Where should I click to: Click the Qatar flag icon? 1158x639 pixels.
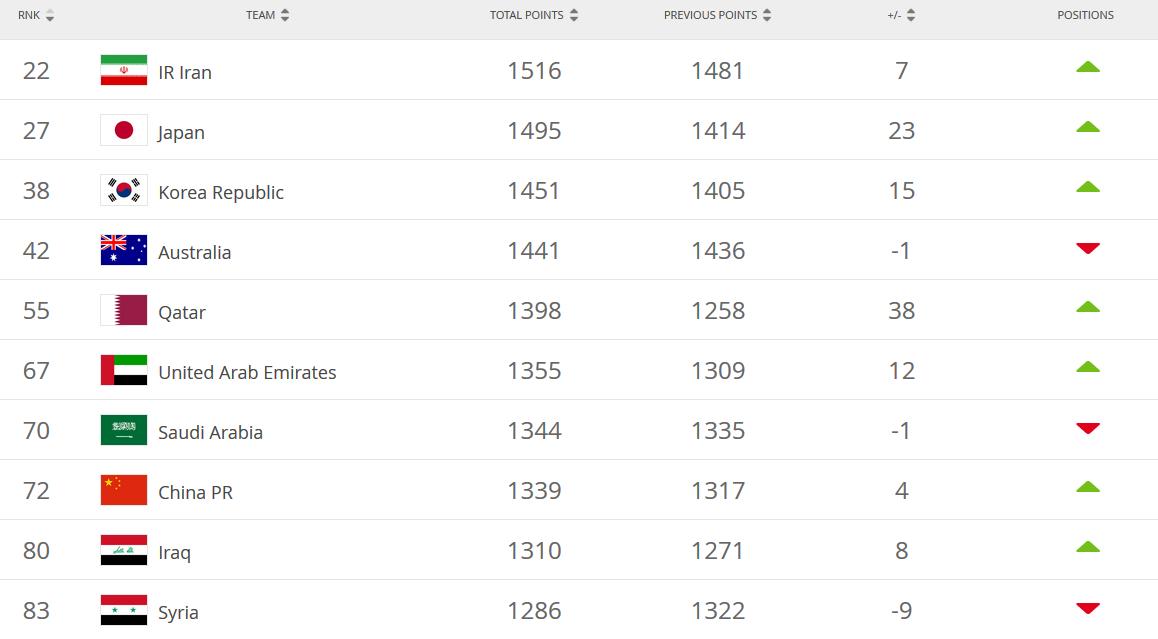click(x=123, y=310)
